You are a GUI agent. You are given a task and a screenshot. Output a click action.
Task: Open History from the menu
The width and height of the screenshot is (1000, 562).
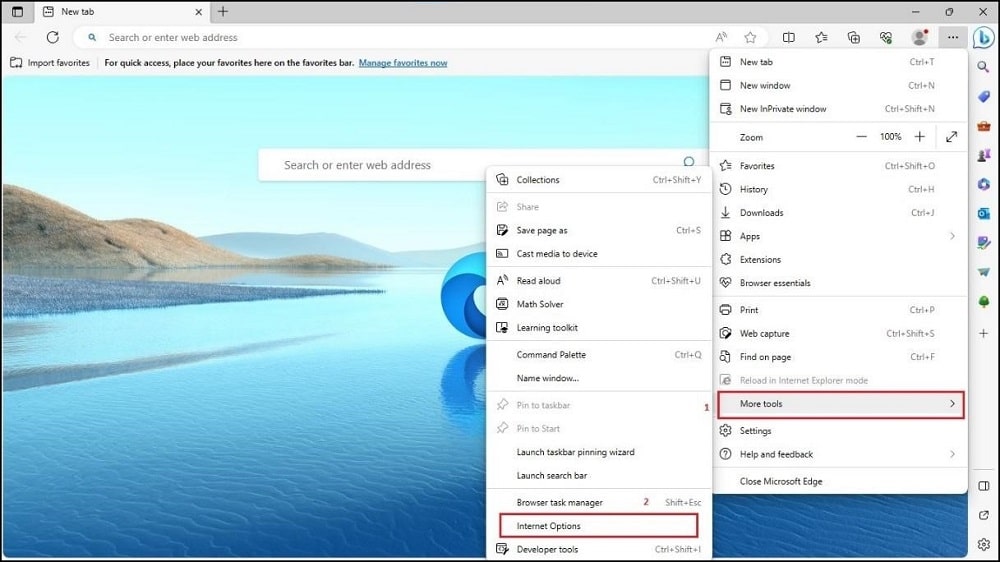pos(838,189)
